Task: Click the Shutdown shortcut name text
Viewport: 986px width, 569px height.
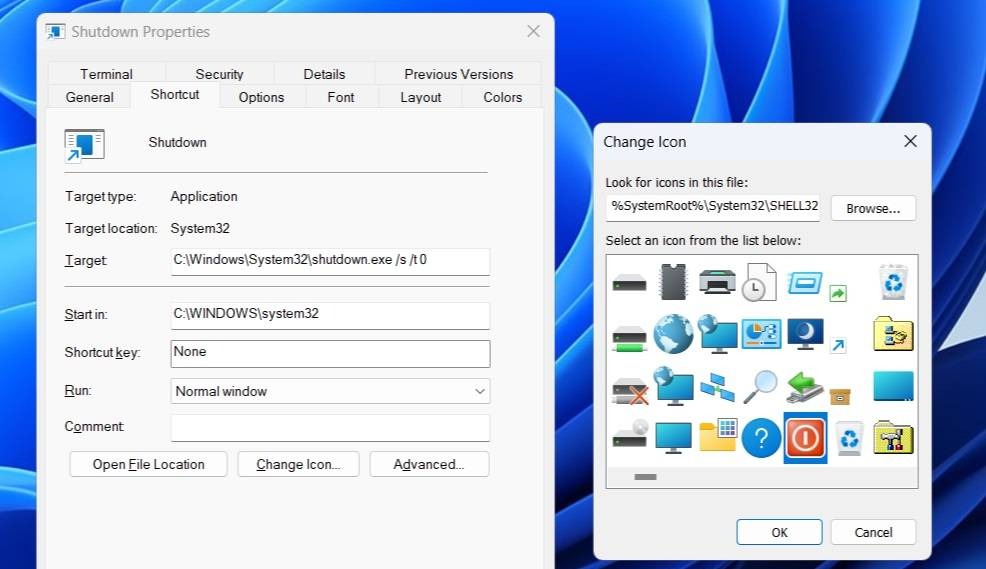Action: click(x=177, y=143)
